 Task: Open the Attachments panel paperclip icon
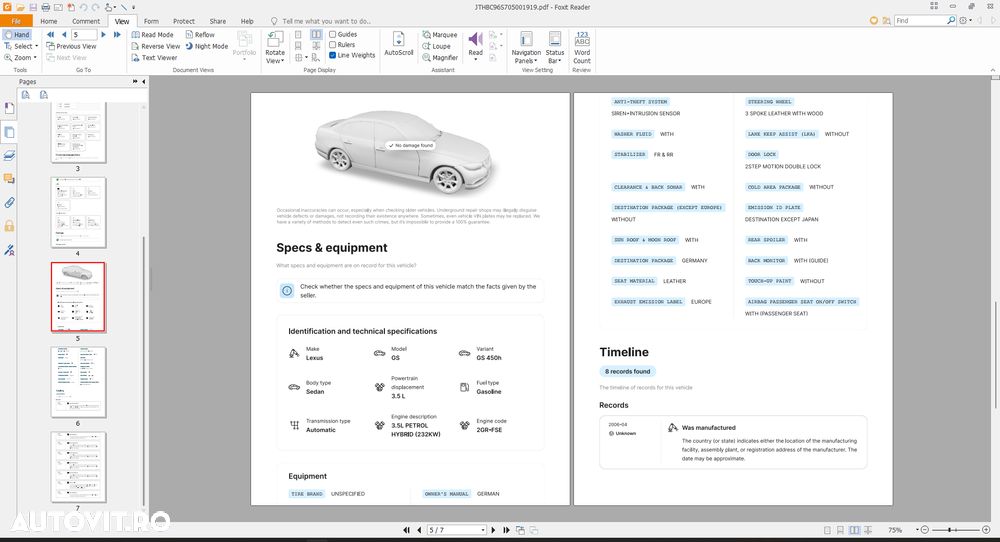tap(9, 202)
